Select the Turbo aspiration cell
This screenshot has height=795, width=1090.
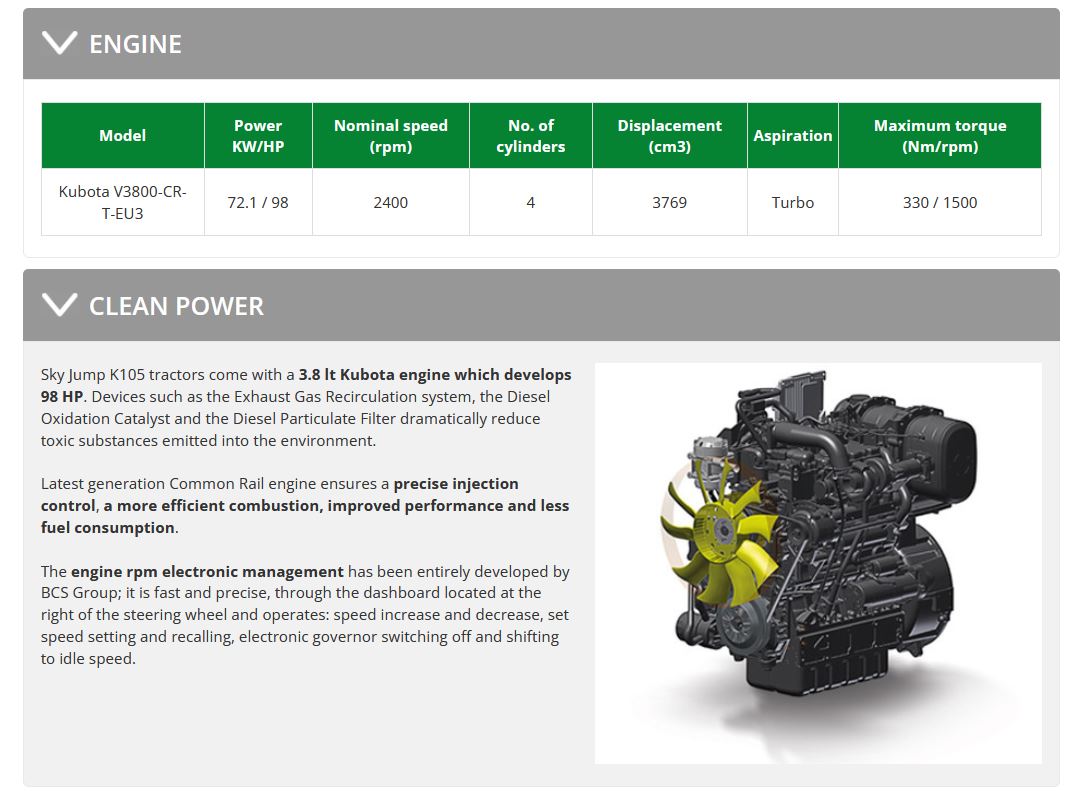coord(792,202)
